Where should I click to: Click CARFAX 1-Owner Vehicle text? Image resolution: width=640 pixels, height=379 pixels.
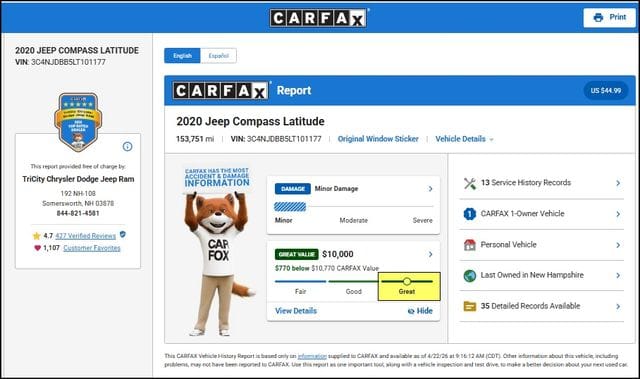pos(522,214)
